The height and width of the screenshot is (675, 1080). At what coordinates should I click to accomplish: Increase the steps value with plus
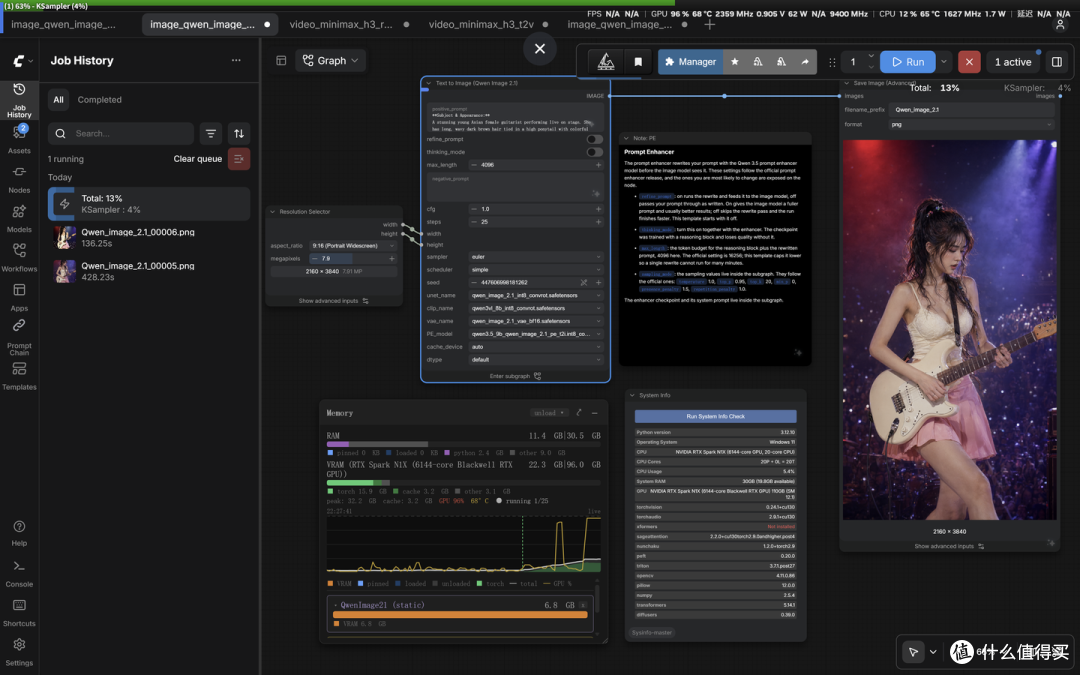tap(598, 222)
